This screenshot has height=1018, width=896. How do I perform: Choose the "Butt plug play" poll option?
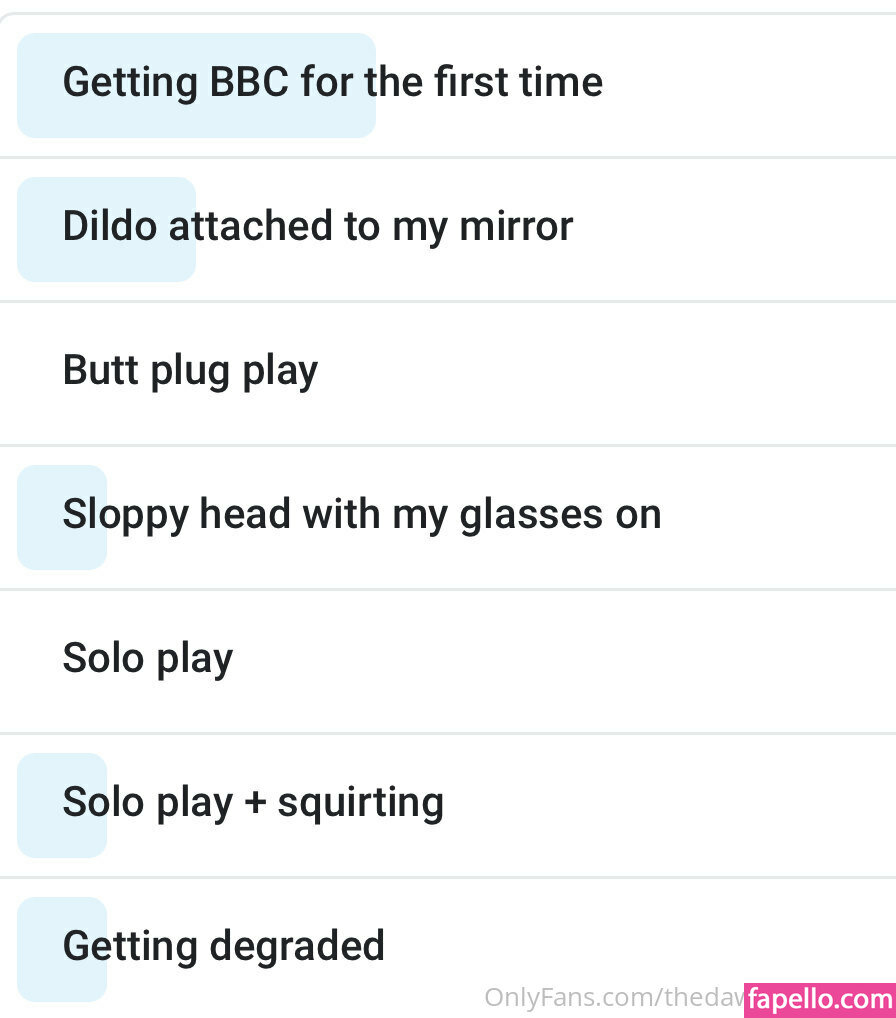point(448,373)
